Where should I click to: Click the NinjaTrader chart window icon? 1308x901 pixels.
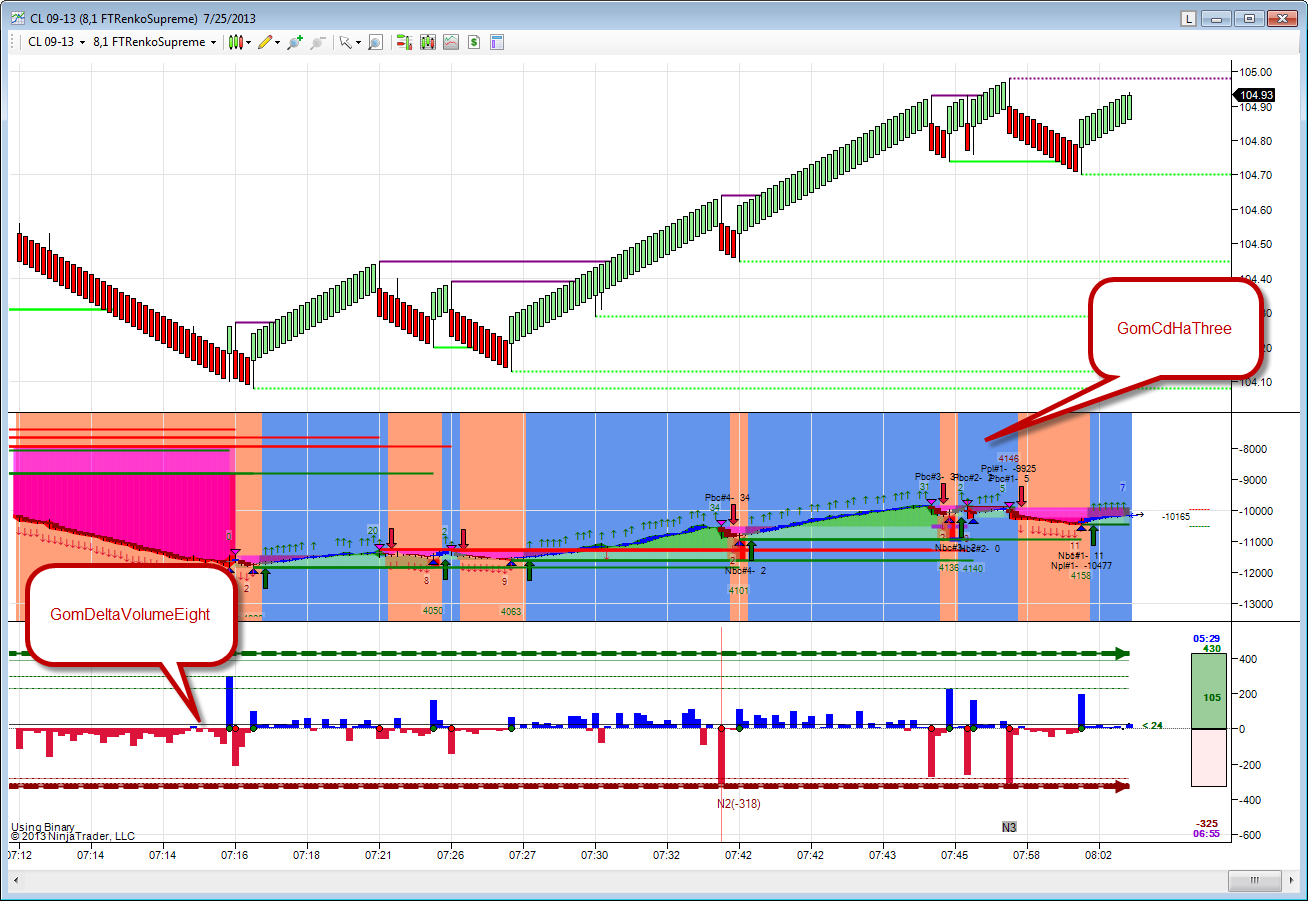[x=17, y=18]
